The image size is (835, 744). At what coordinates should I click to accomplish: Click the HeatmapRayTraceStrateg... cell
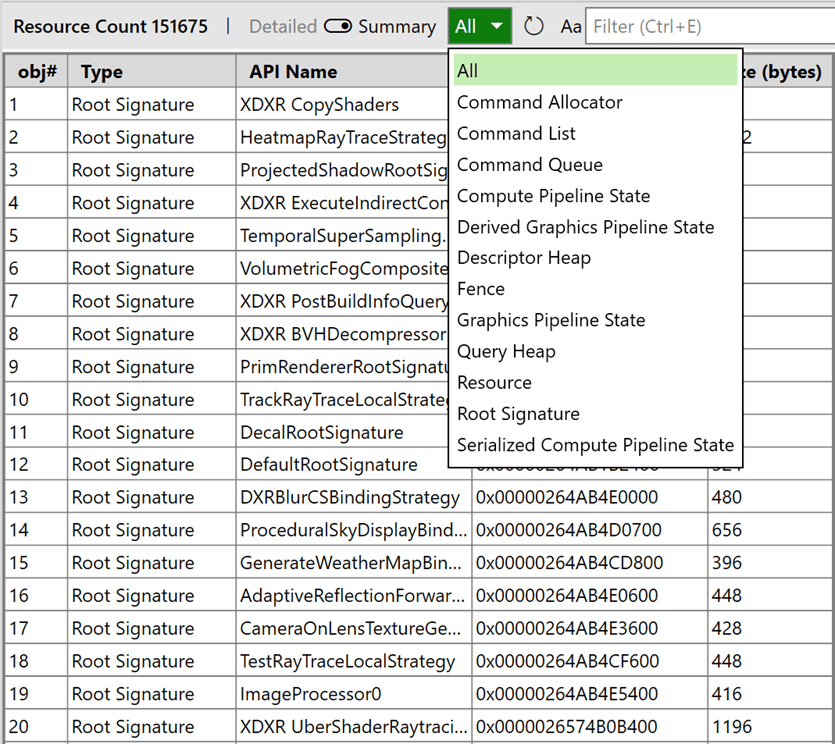coord(343,137)
